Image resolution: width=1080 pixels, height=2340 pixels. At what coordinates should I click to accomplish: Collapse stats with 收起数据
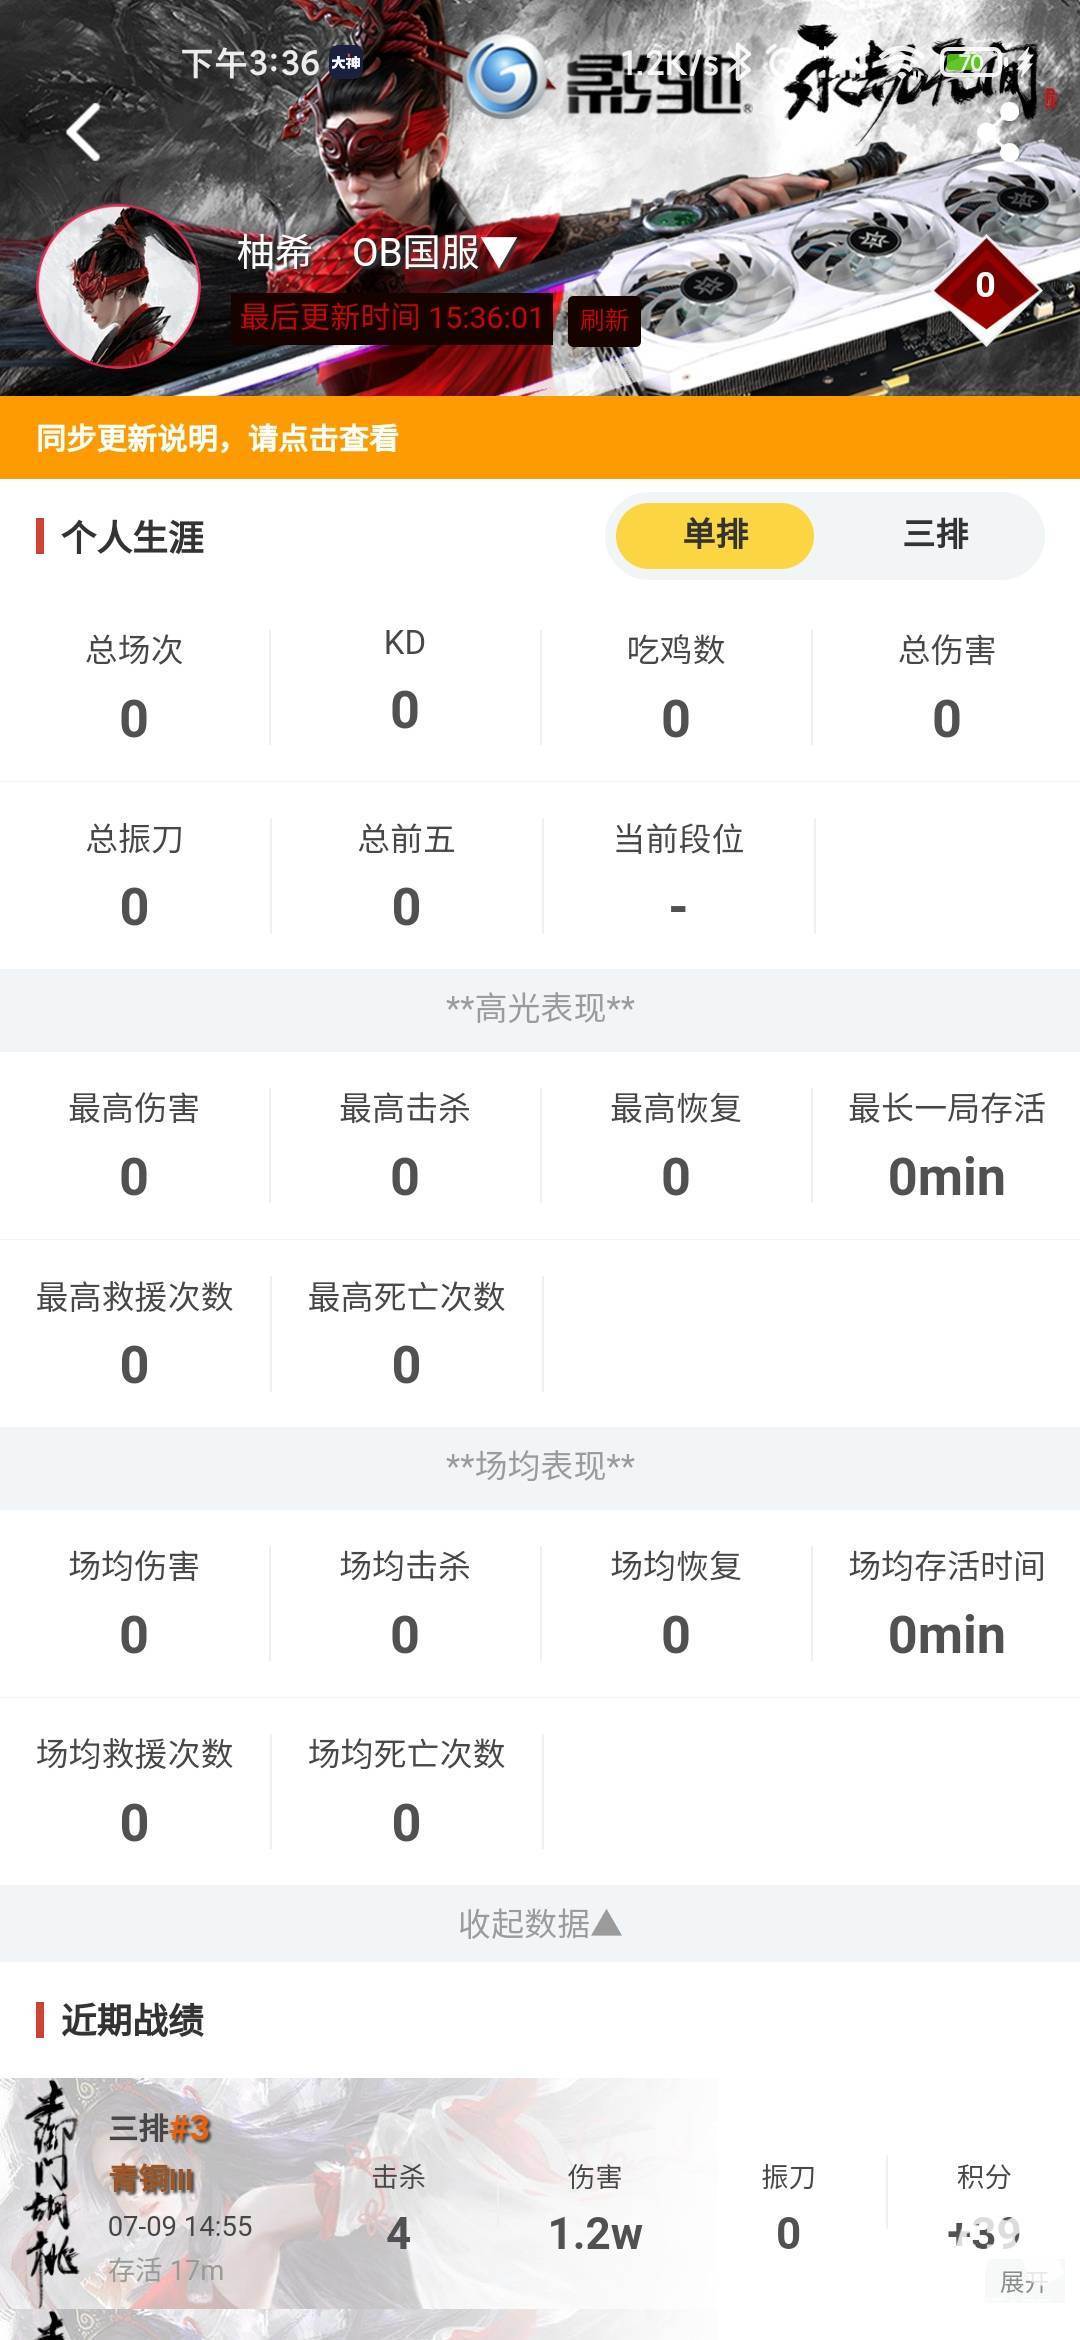pos(540,1923)
